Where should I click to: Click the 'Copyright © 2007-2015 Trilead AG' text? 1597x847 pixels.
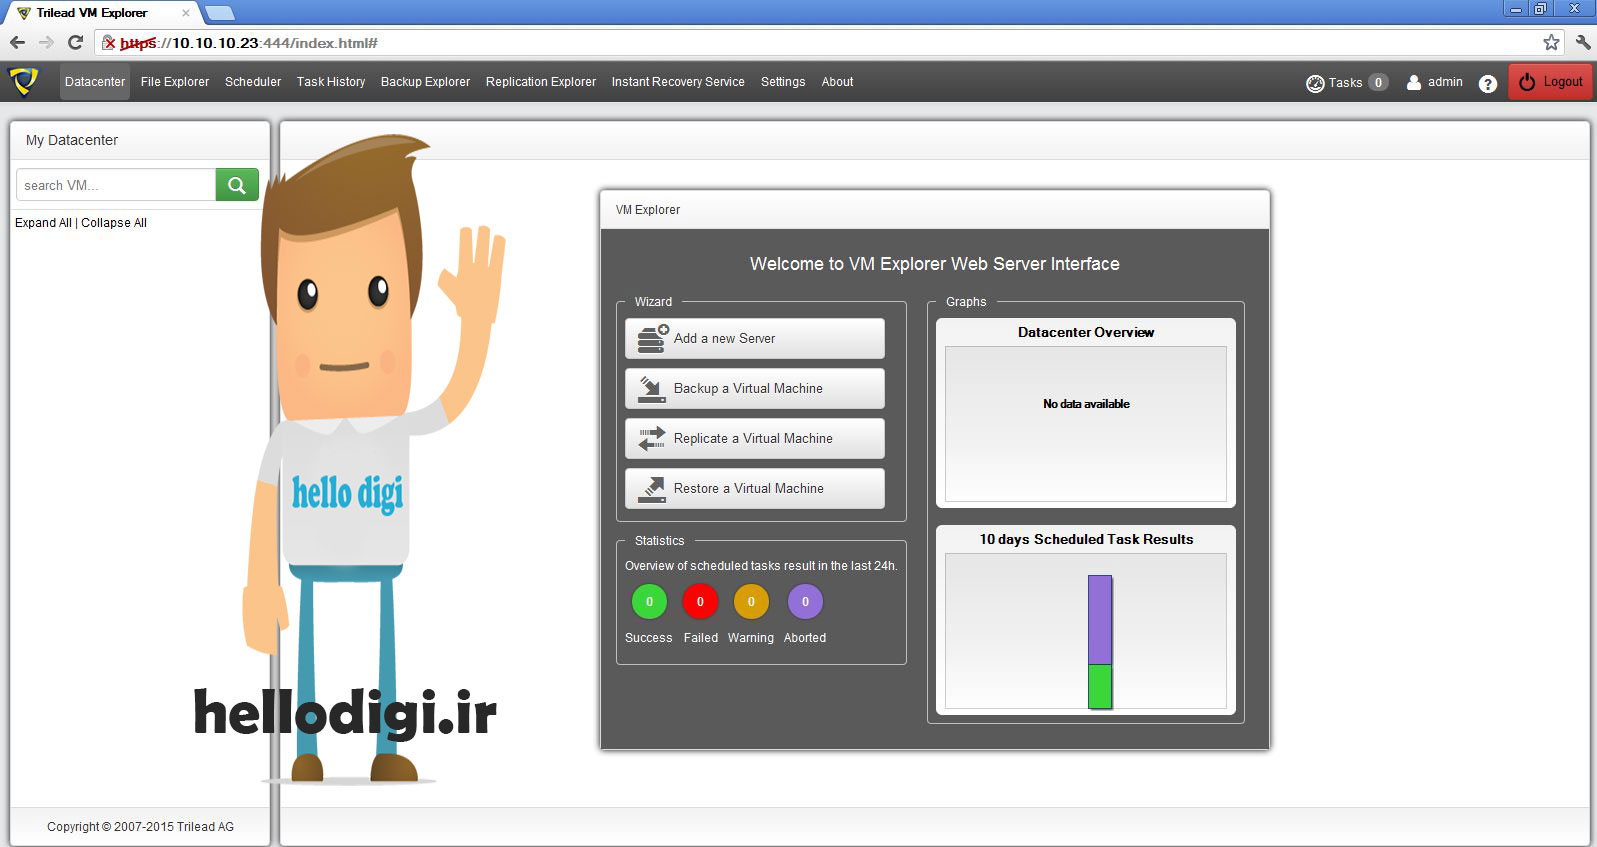[x=140, y=827]
